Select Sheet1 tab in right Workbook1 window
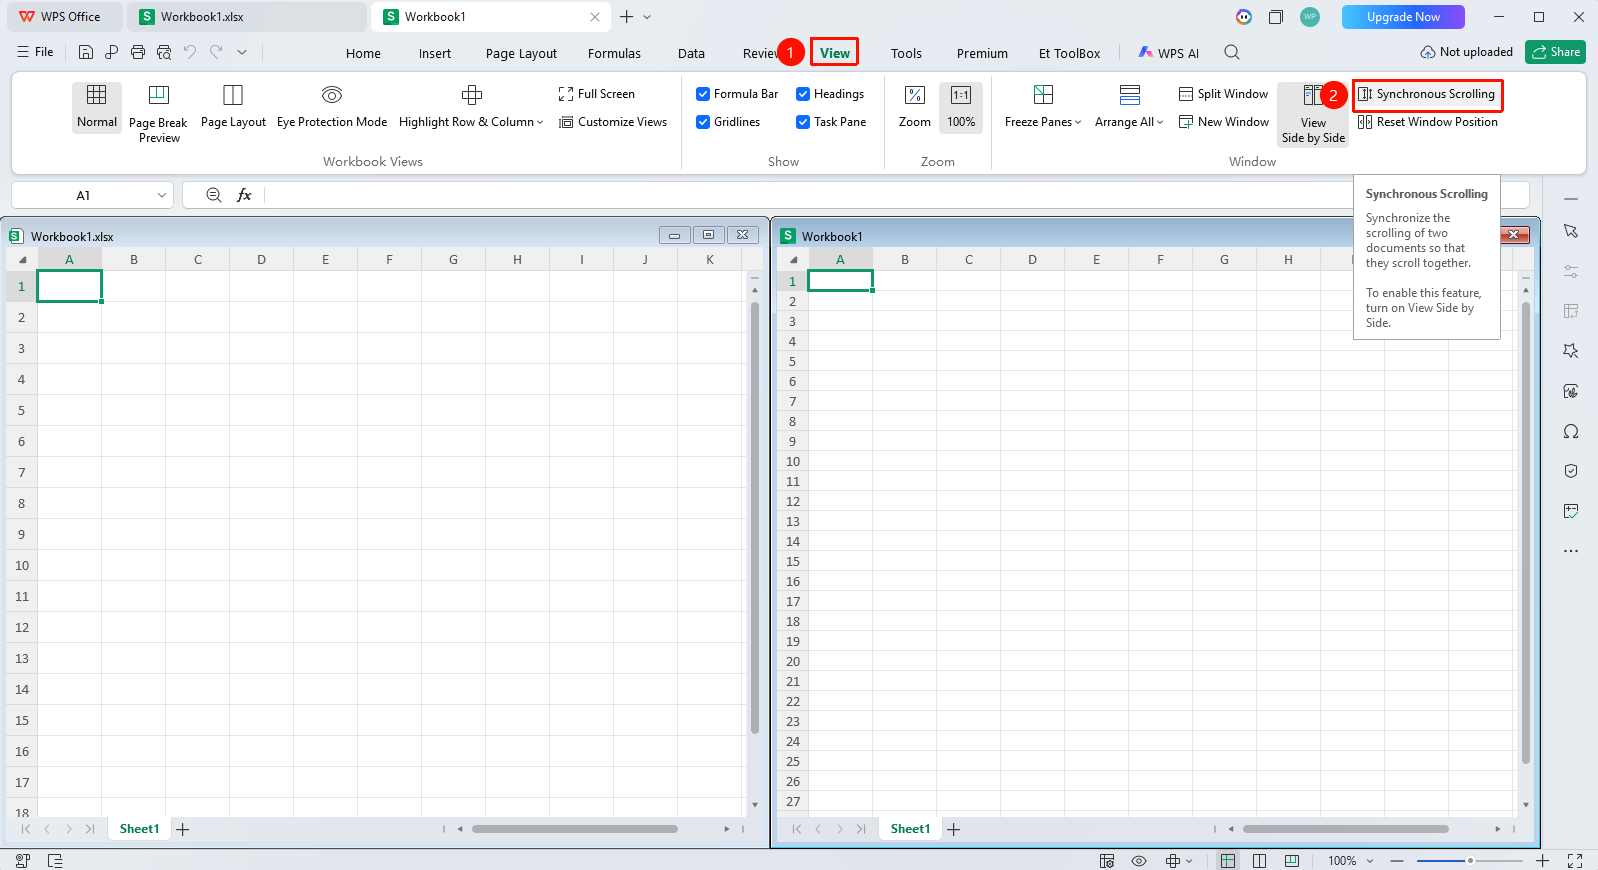The image size is (1598, 870). click(910, 829)
